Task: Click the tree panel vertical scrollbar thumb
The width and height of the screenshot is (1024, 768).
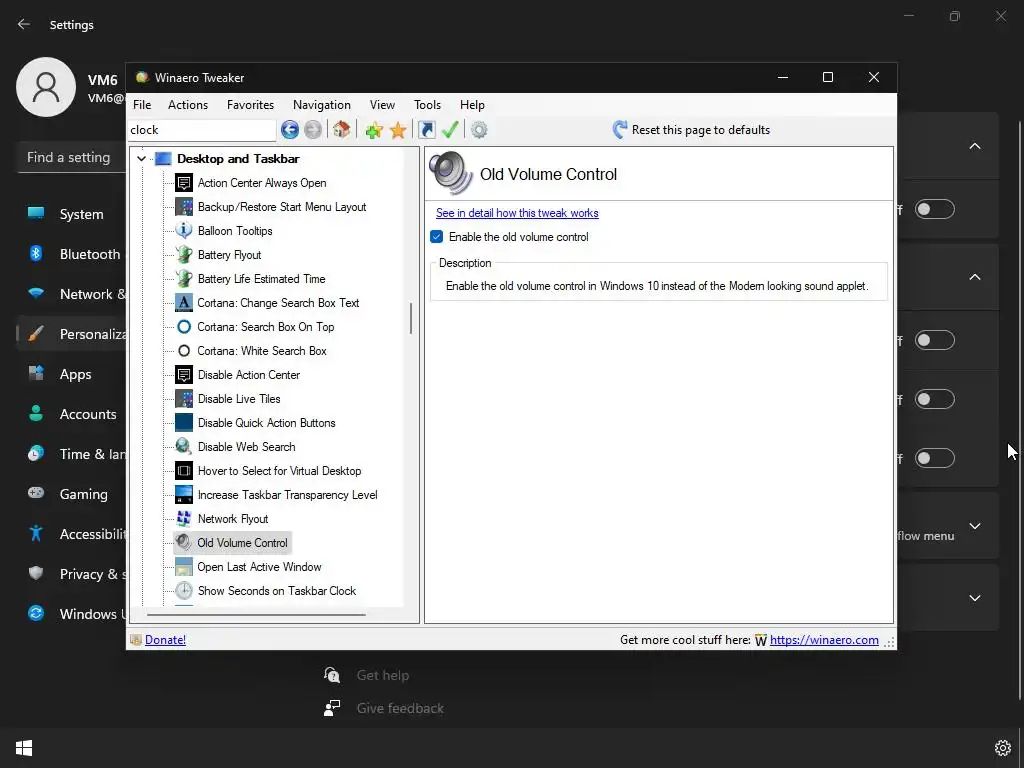Action: tap(411, 319)
